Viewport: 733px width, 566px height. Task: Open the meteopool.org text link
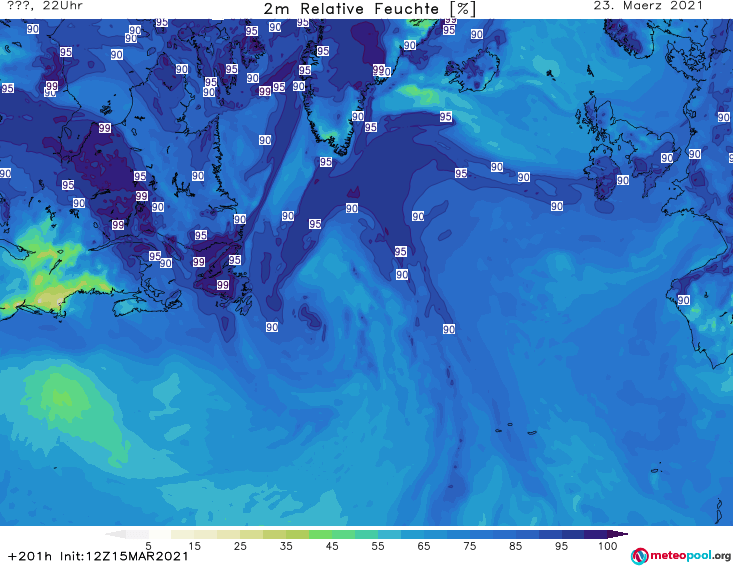pyautogui.click(x=690, y=556)
